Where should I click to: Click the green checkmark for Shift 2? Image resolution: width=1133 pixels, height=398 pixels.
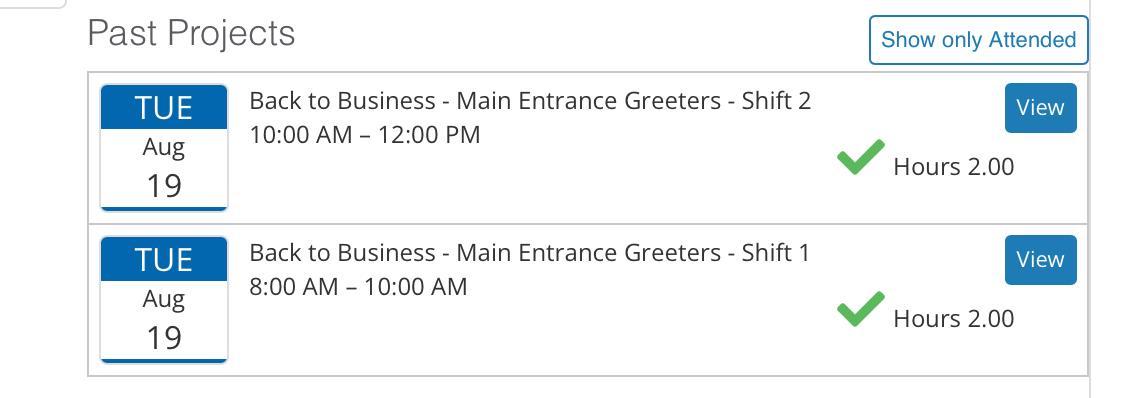pyautogui.click(x=861, y=157)
